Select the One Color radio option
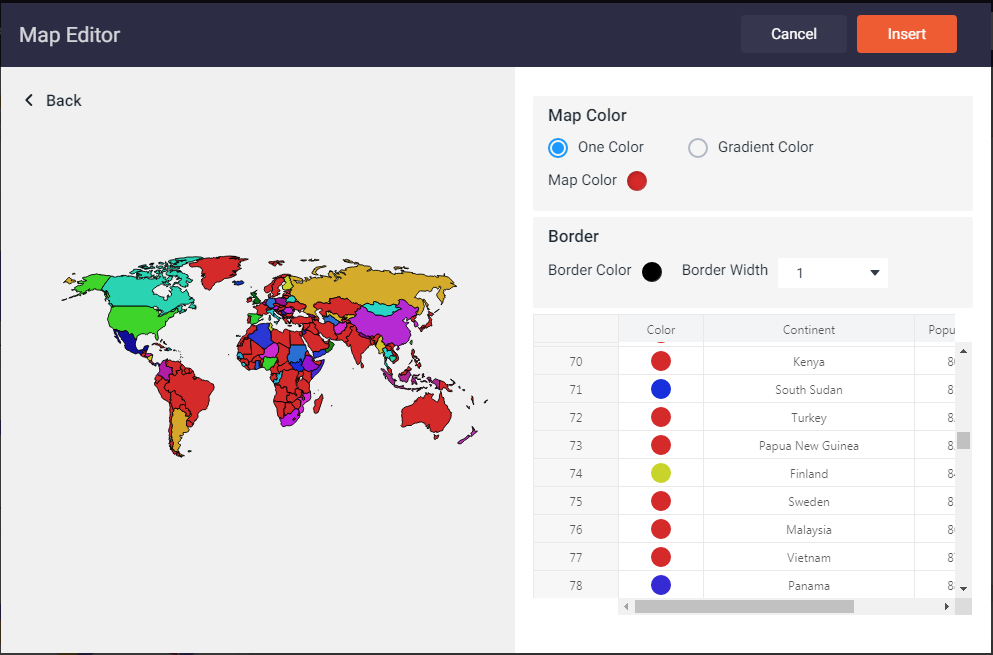 [558, 148]
